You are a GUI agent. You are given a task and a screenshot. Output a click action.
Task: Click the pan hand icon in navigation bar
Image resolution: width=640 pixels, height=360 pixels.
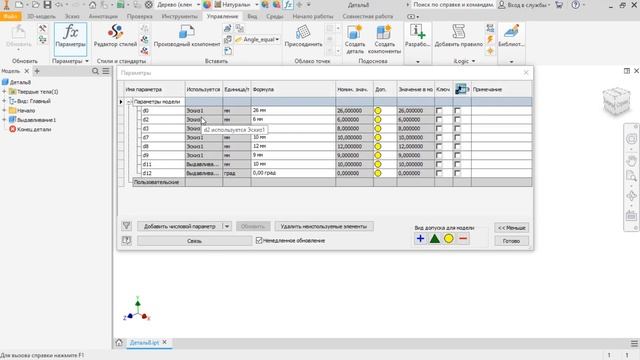coord(631,161)
